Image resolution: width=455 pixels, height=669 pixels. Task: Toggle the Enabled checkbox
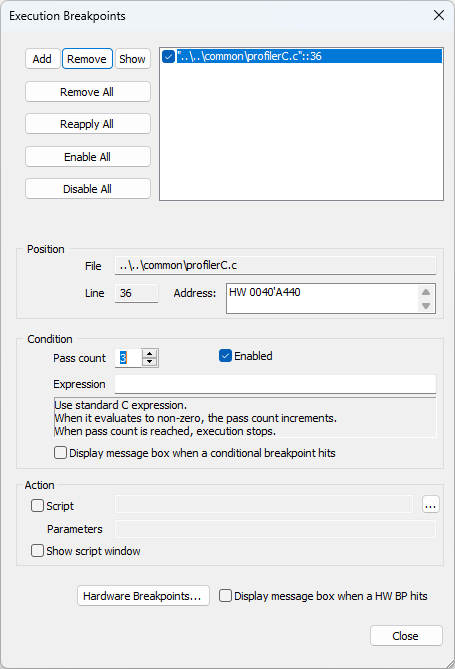(225, 356)
